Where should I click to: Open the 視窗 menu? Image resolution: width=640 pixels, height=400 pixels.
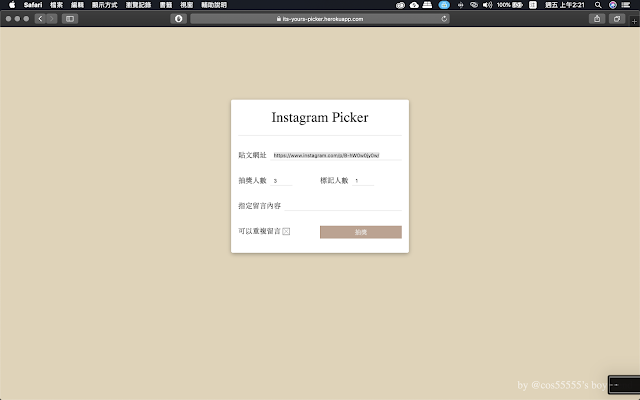click(187, 5)
